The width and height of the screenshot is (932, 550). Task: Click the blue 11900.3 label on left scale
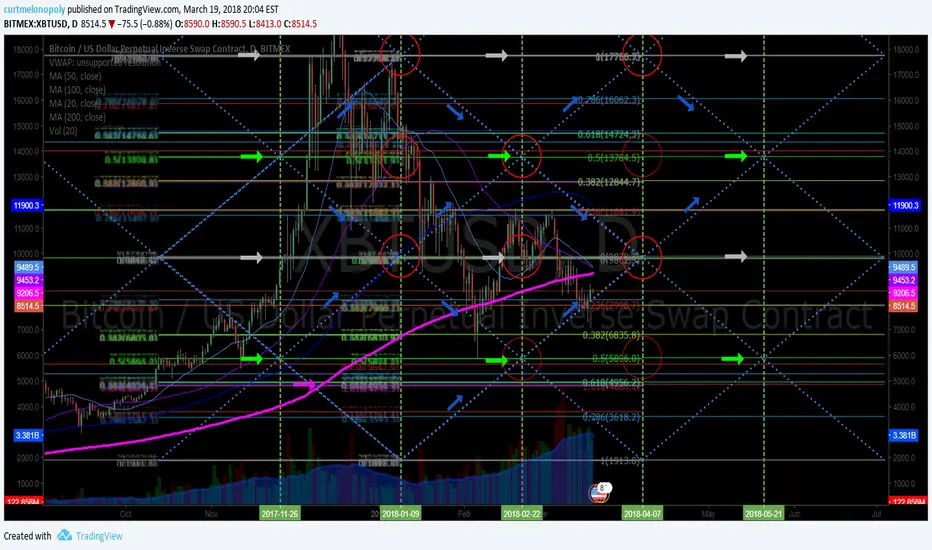[26, 205]
